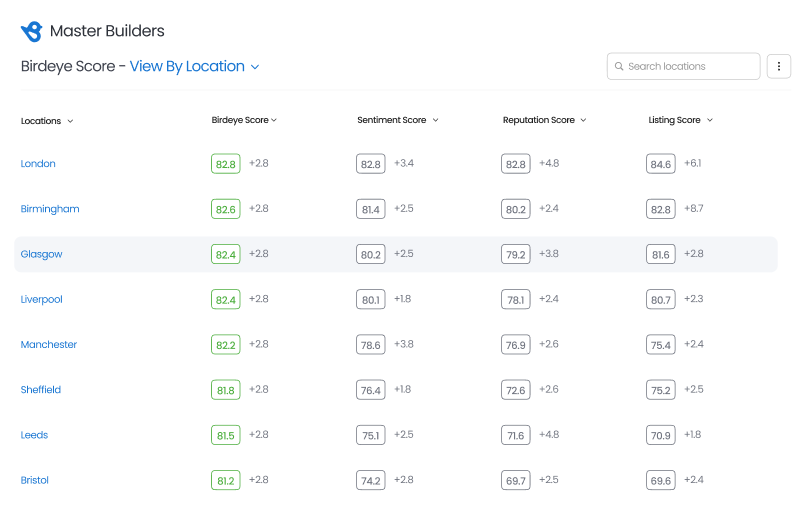812x524 pixels.
Task: Click Bristol's Reputation Score 69.7 badge
Action: point(516,481)
